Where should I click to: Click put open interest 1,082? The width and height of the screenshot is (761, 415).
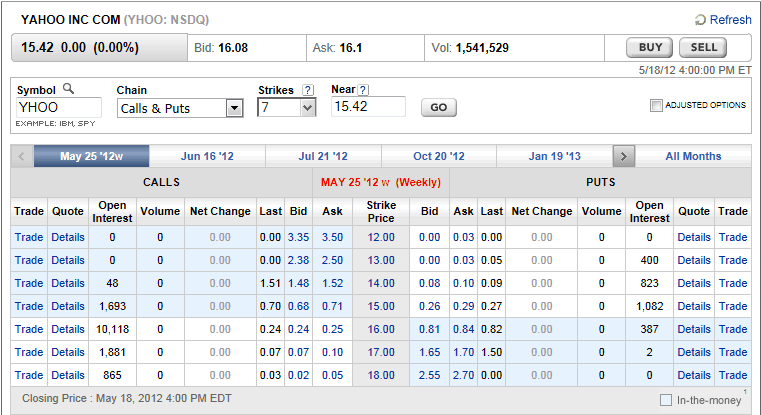pos(649,306)
